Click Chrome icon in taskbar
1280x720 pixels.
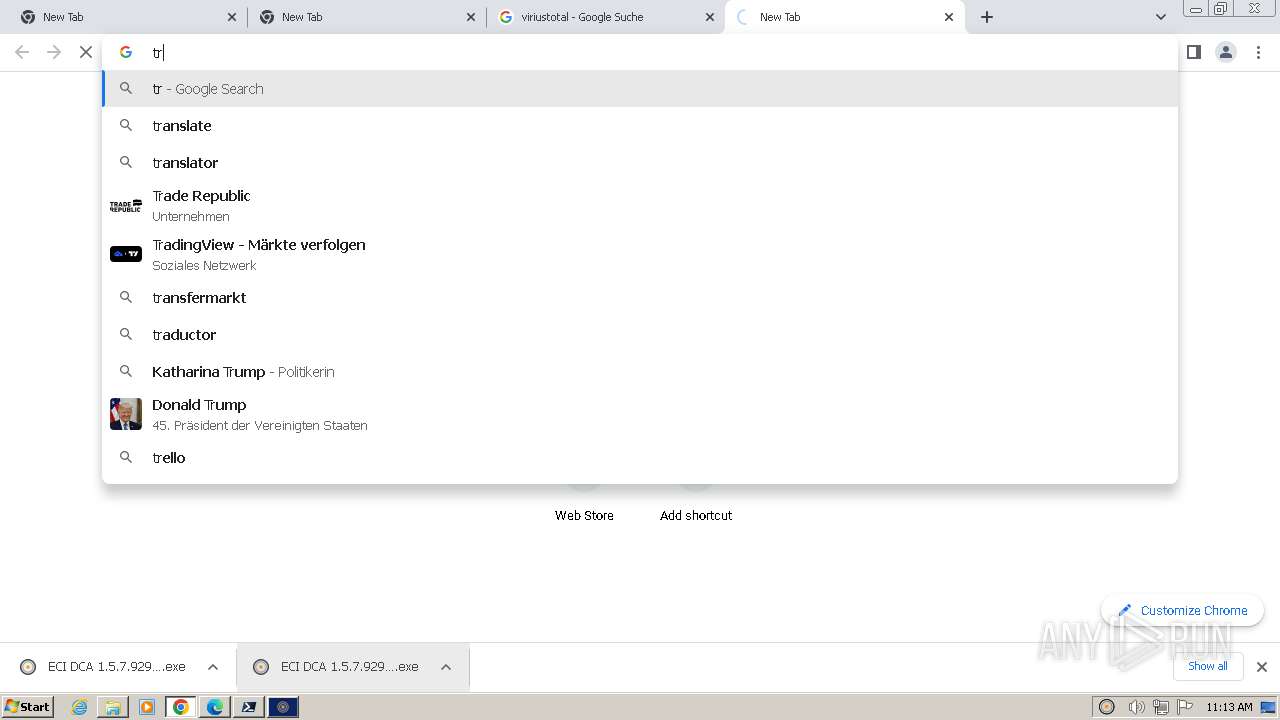[181, 707]
